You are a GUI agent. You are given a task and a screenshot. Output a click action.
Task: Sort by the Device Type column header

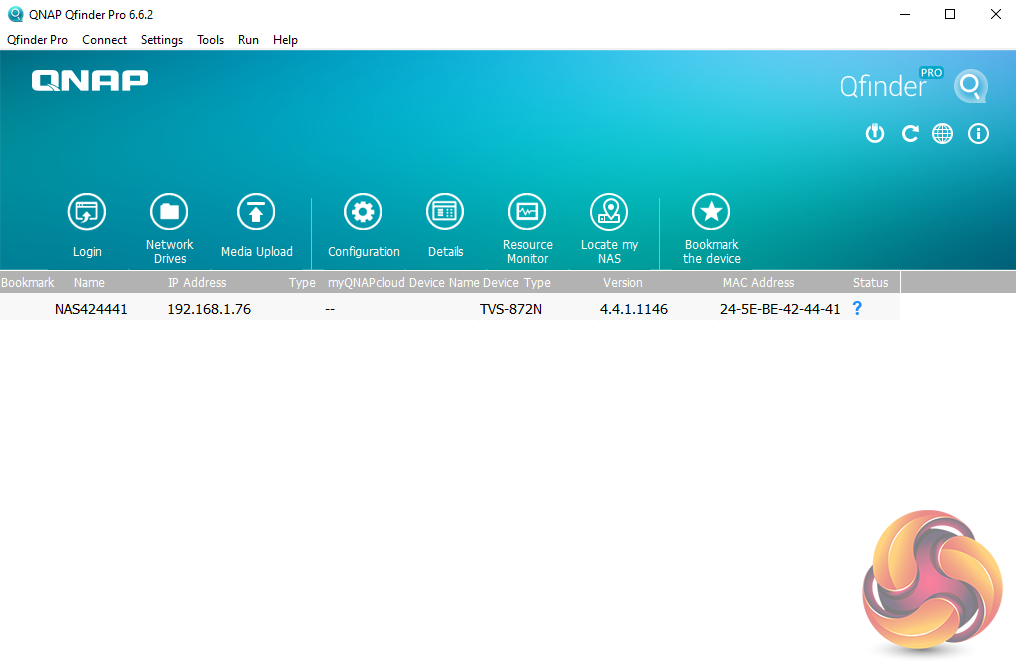coord(516,282)
